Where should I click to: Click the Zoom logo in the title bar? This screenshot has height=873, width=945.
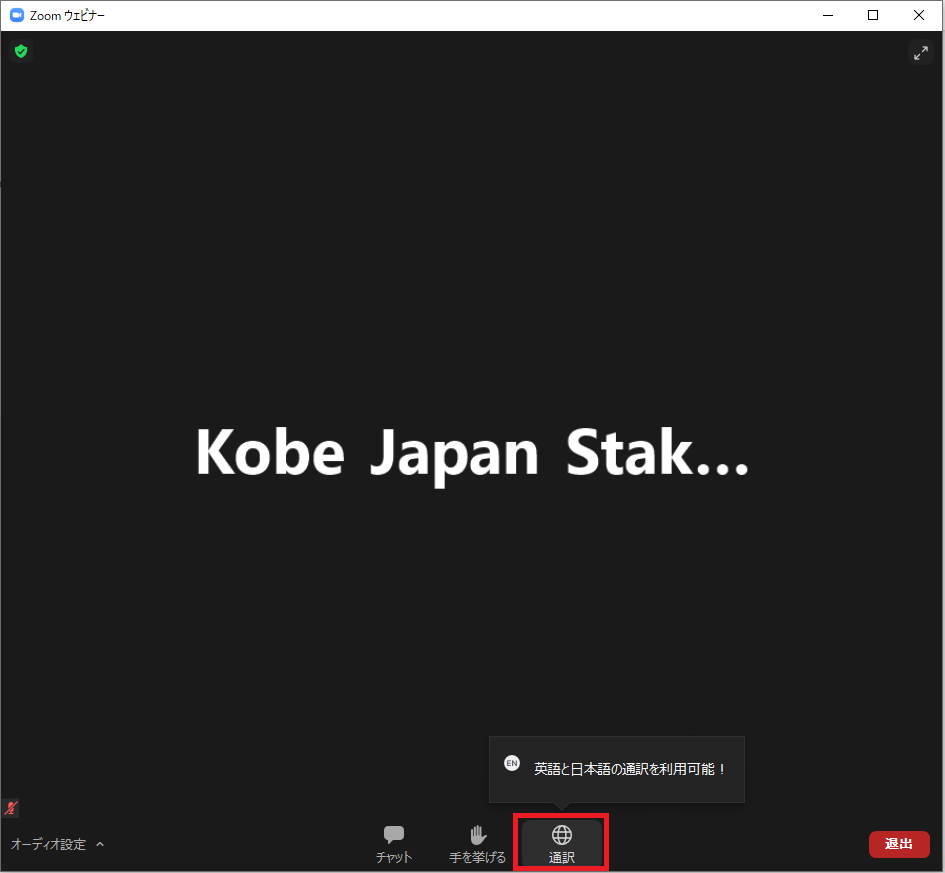17,15
